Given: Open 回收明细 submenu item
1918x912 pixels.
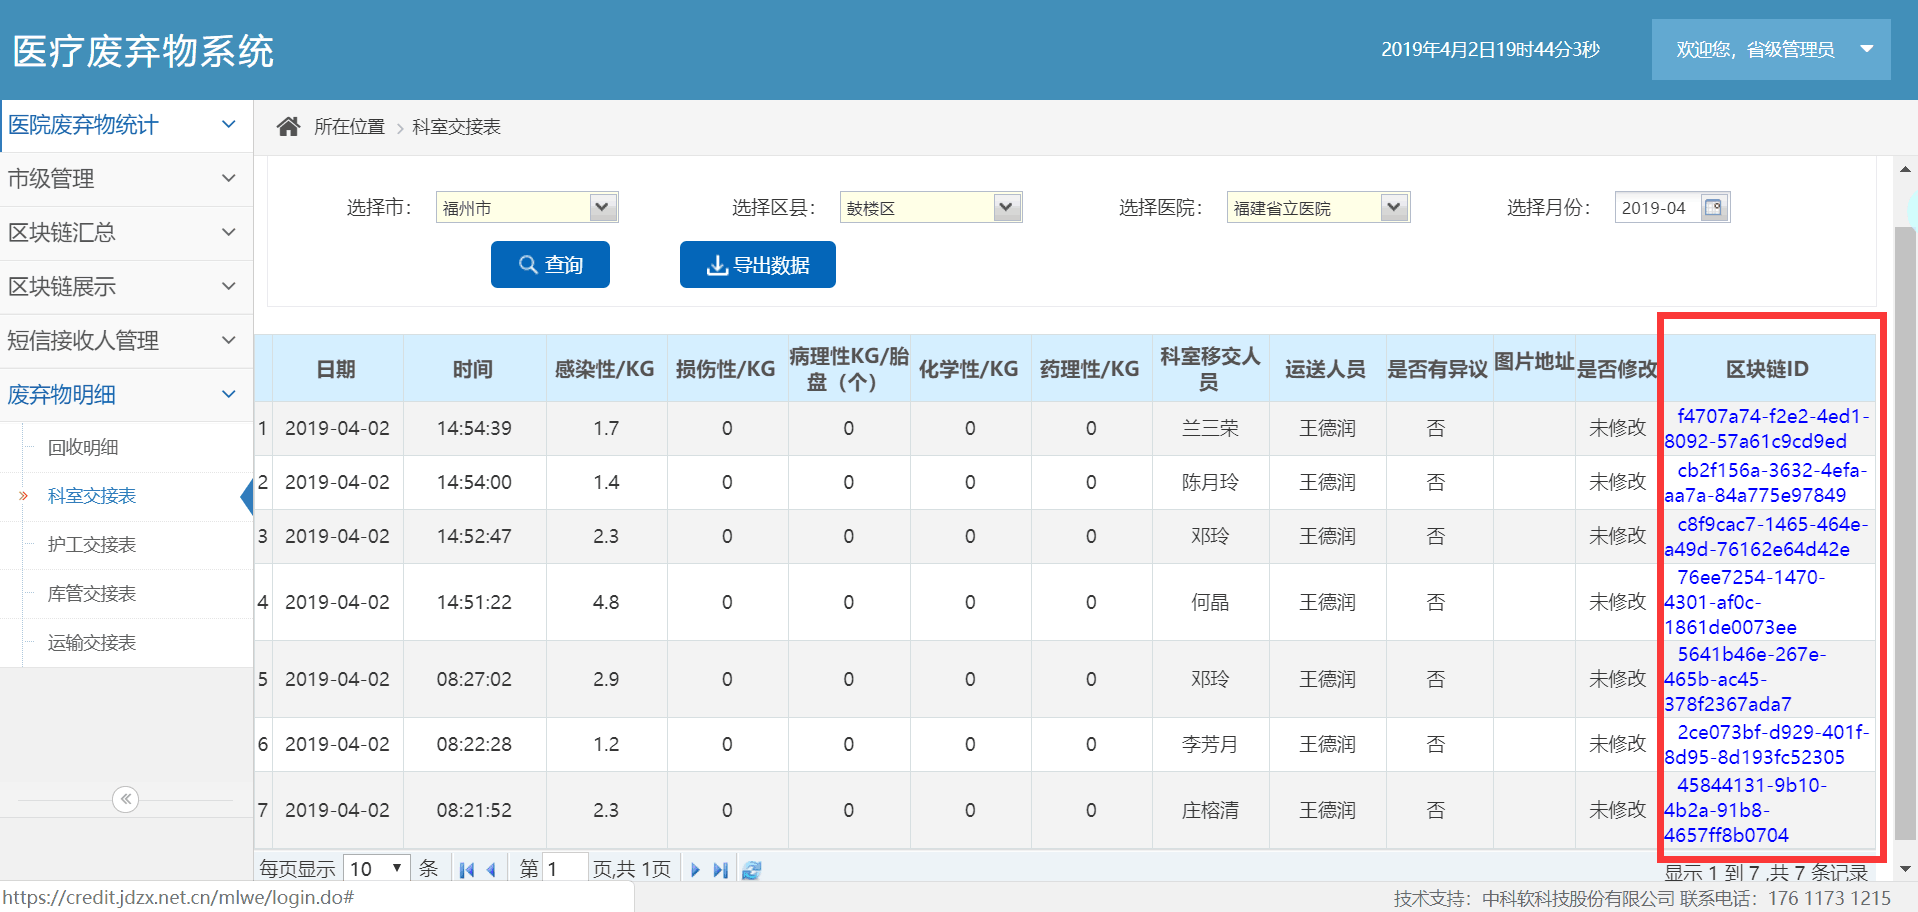Looking at the screenshot, I should click(83, 447).
